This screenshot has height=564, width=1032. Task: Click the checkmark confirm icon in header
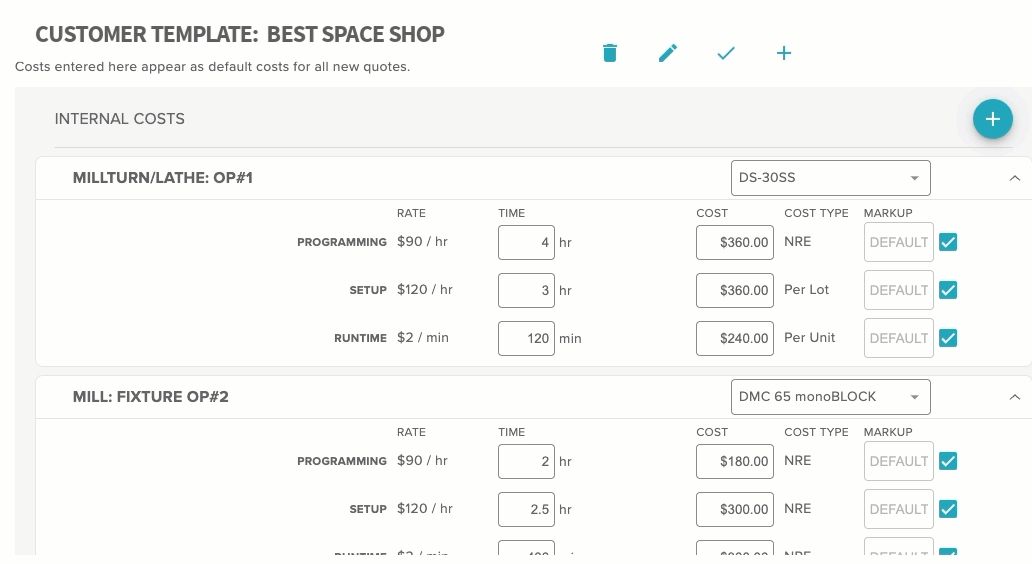coord(726,53)
